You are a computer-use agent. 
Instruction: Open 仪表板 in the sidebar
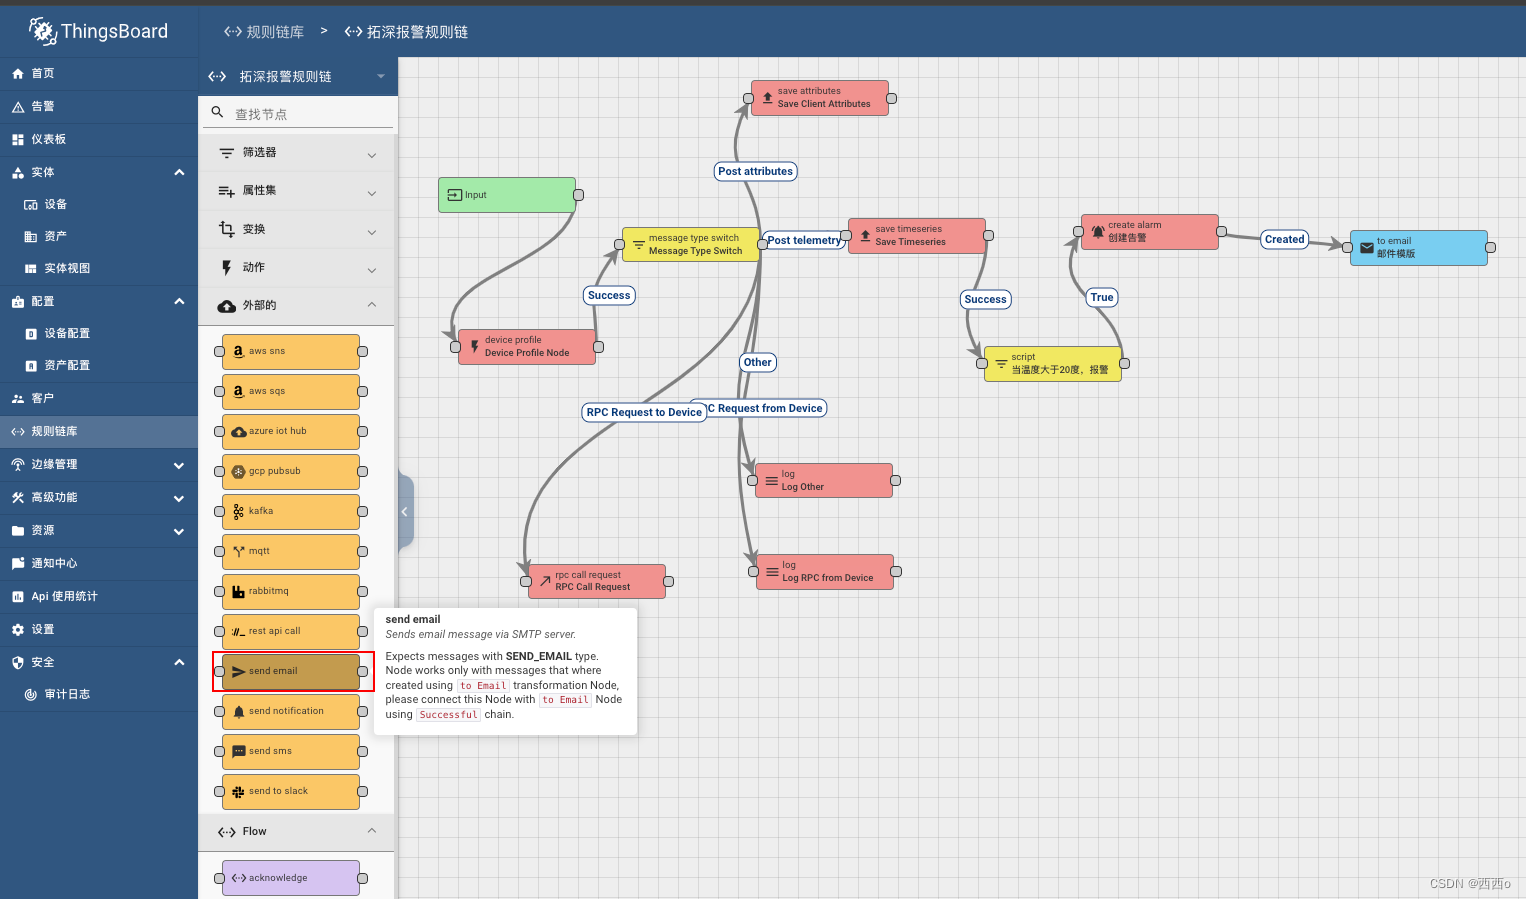coord(48,139)
